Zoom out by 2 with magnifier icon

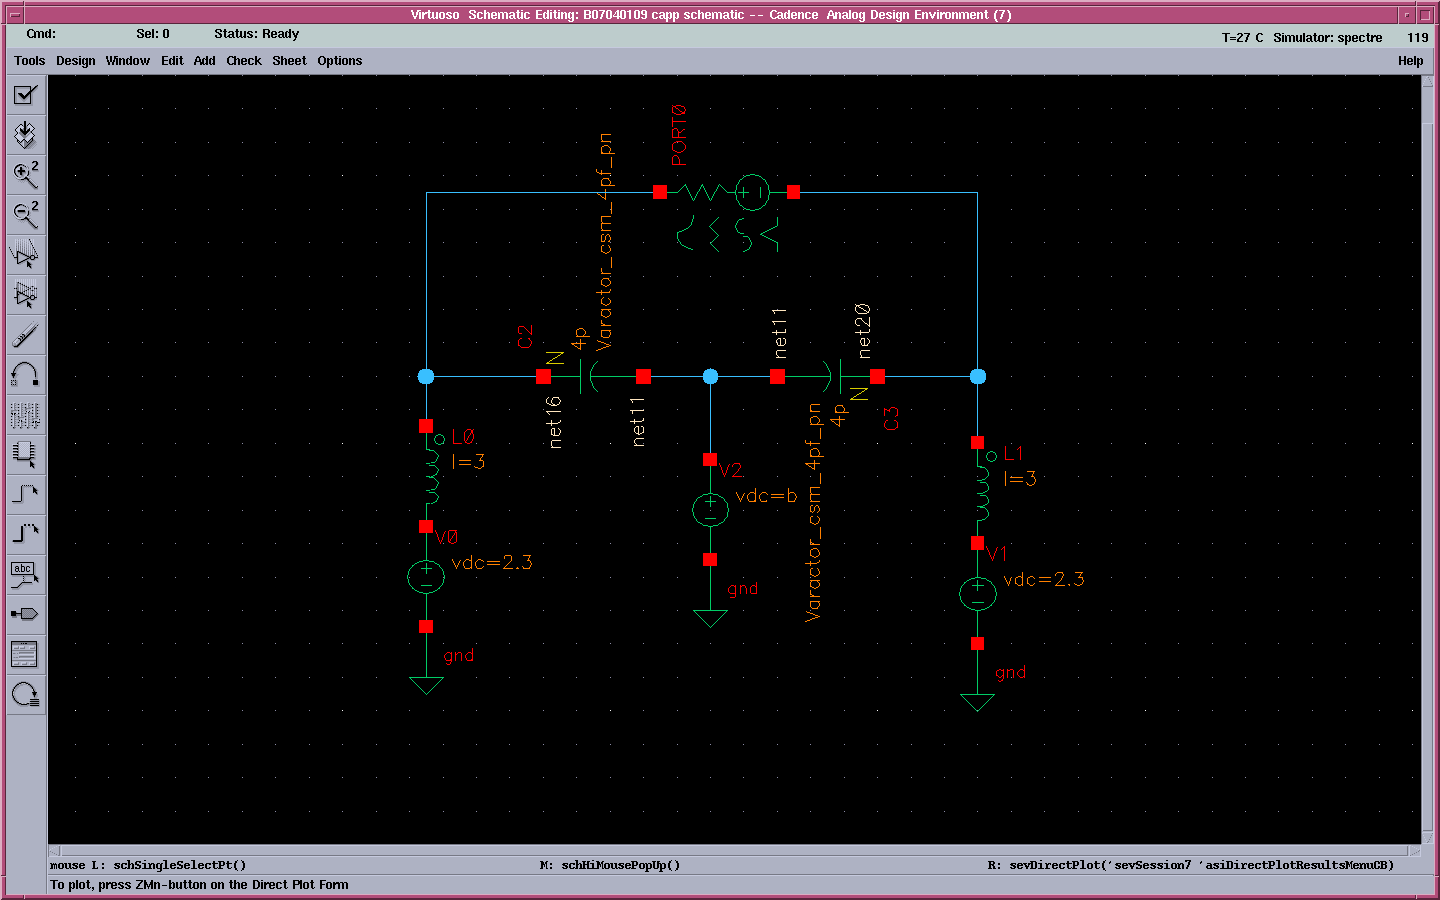click(25, 215)
